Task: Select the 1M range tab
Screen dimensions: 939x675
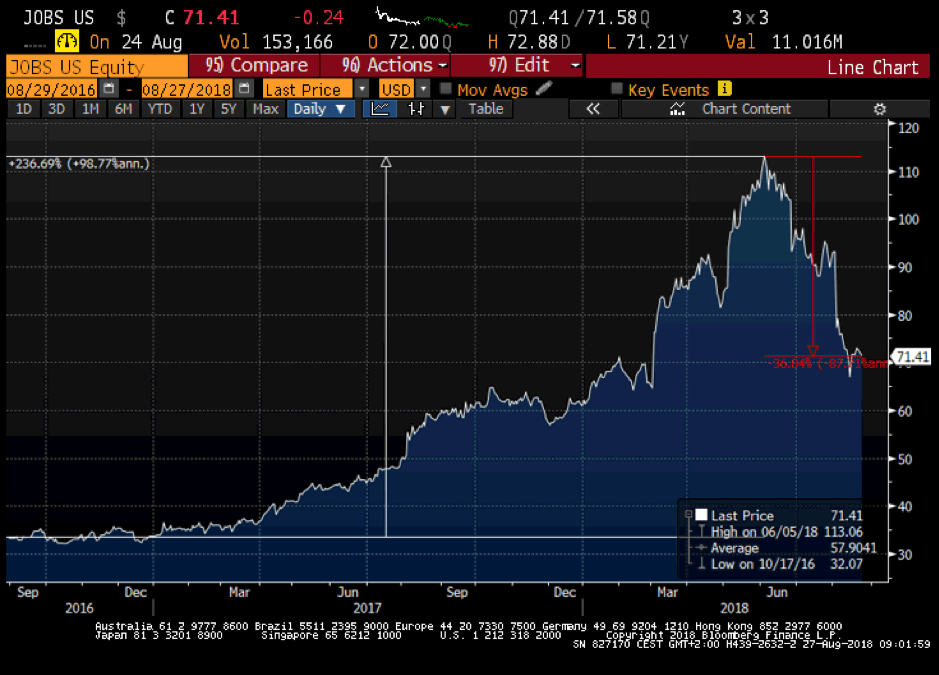Action: (90, 109)
